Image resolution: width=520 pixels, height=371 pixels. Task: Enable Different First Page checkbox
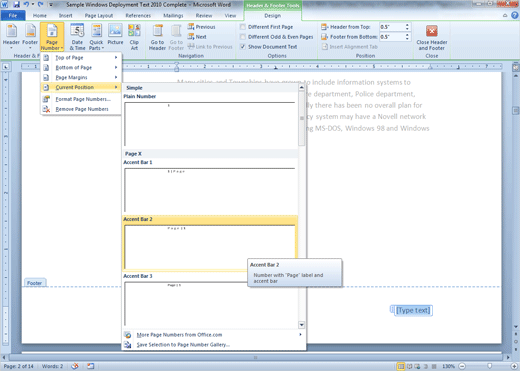coord(243,27)
